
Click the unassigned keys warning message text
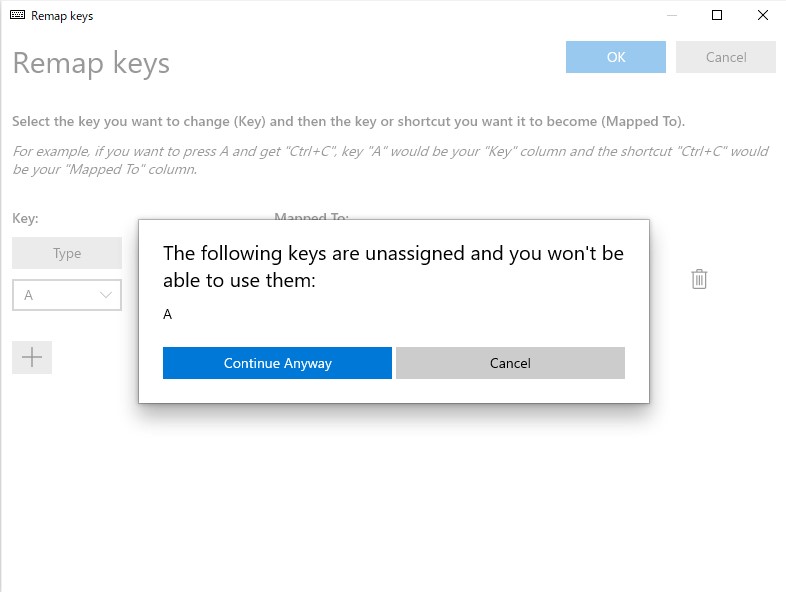393,266
